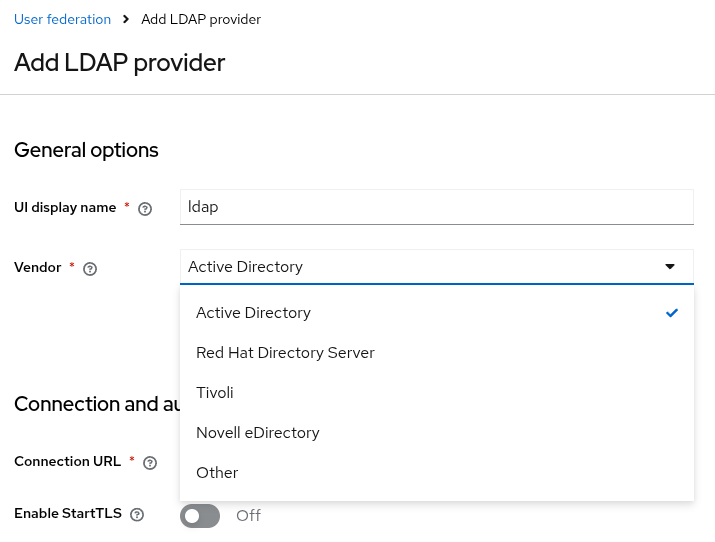Click the General options section heading
Image resolution: width=715 pixels, height=542 pixels.
pyautogui.click(x=86, y=150)
